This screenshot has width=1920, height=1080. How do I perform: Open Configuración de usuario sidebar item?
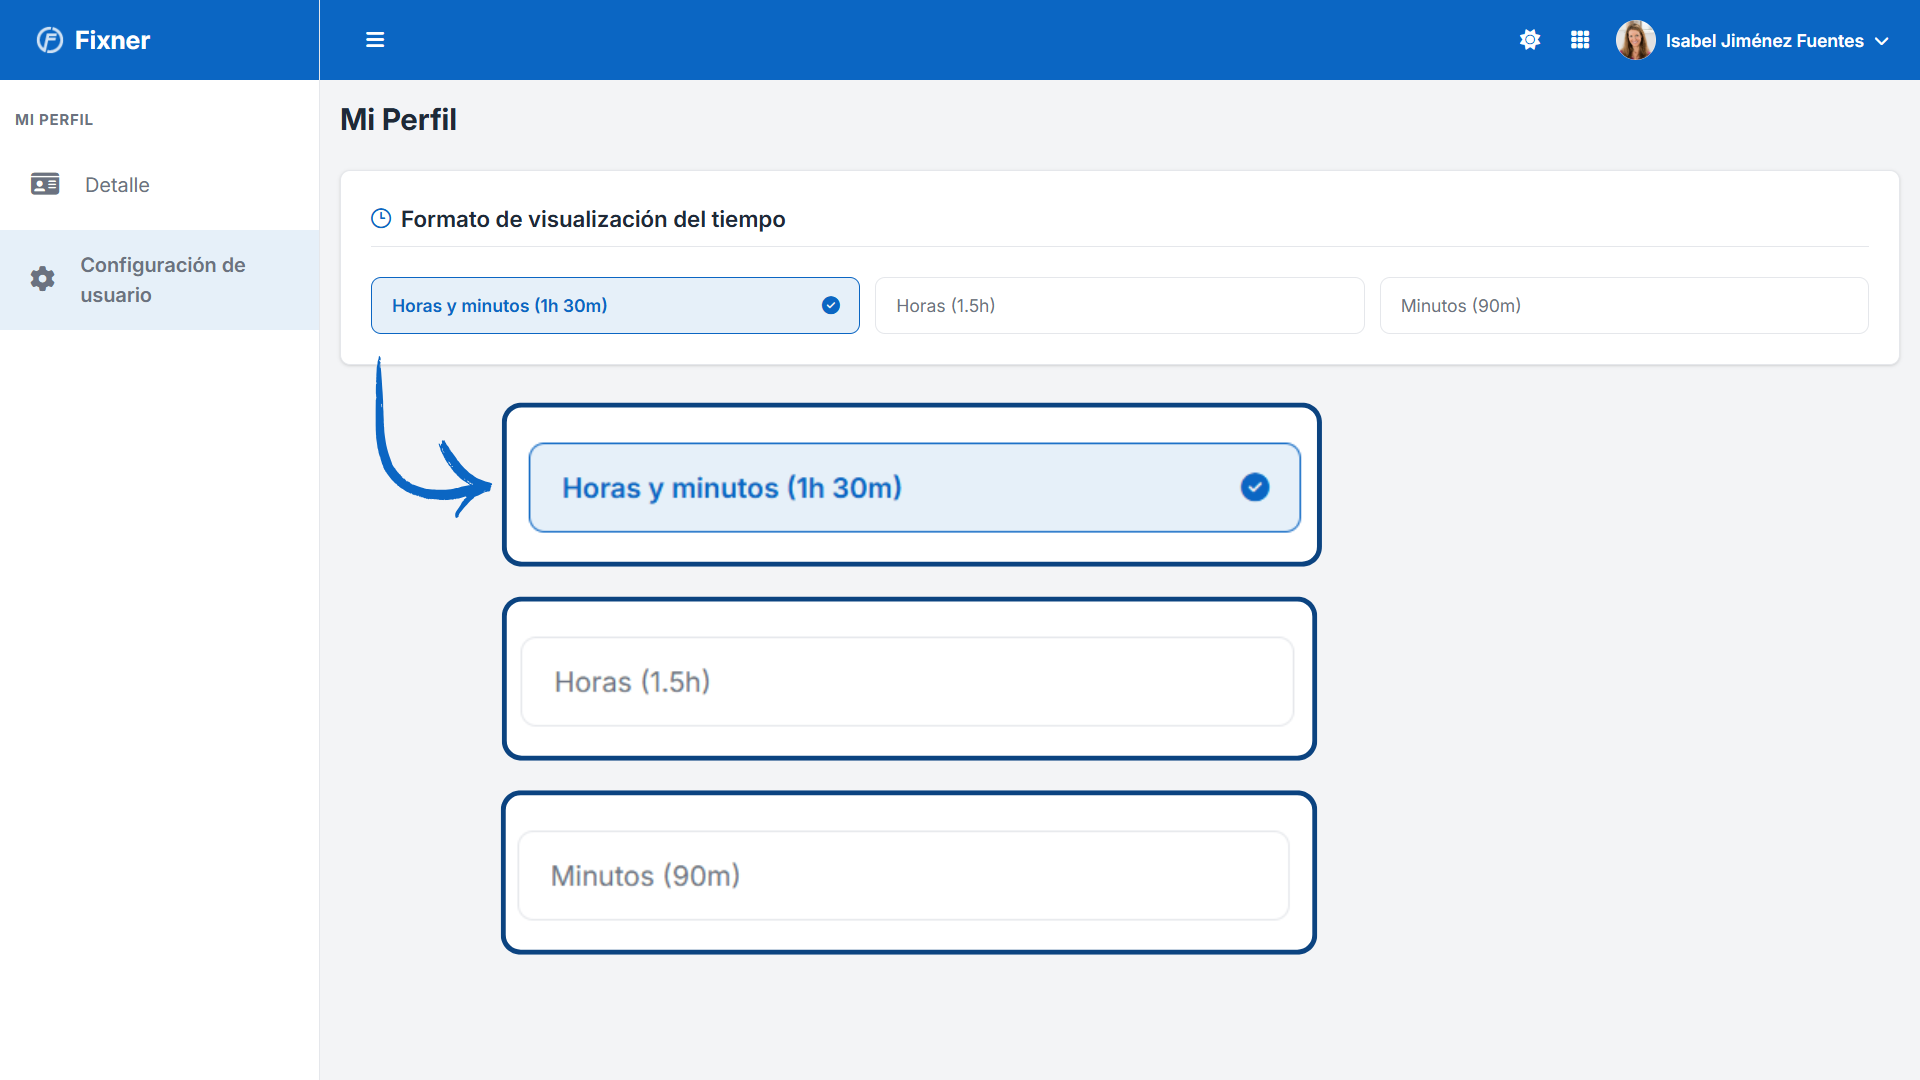(x=159, y=280)
